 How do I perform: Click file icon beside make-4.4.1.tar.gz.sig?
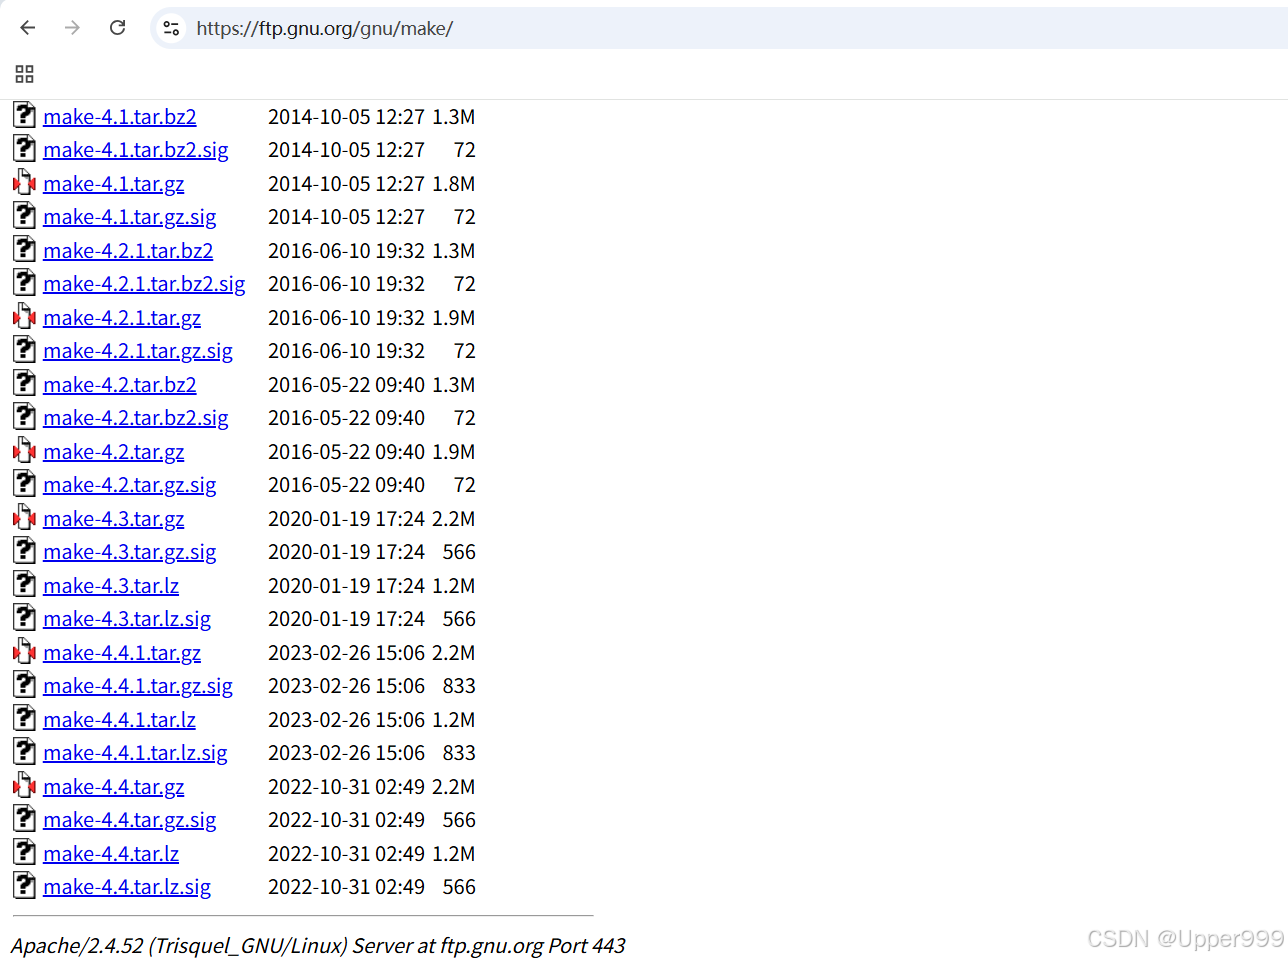pyautogui.click(x=25, y=684)
